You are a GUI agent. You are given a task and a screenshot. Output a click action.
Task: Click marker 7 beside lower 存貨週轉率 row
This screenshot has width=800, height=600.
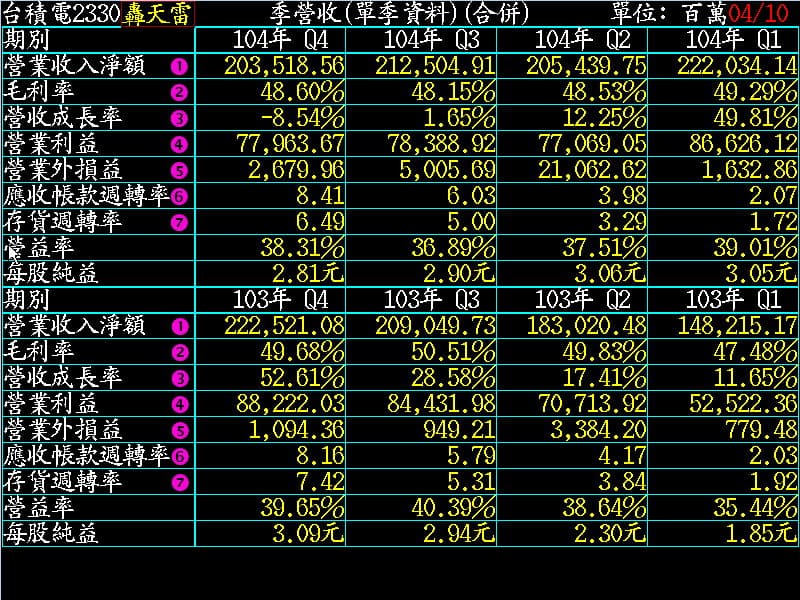(x=179, y=482)
